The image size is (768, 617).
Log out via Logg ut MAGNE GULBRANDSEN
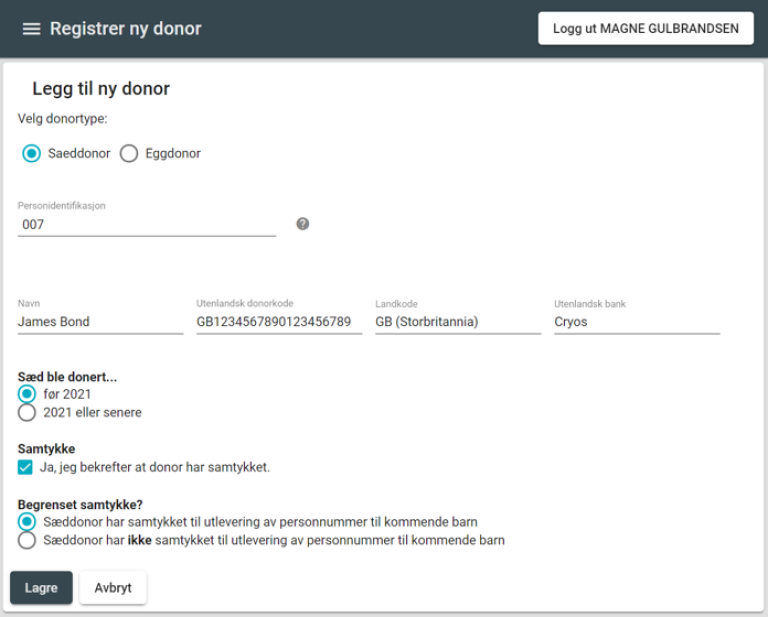(646, 29)
